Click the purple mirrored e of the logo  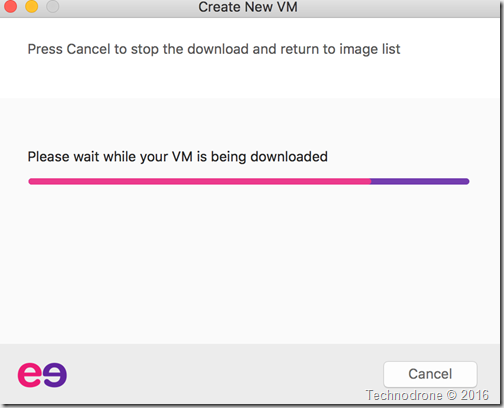55,375
